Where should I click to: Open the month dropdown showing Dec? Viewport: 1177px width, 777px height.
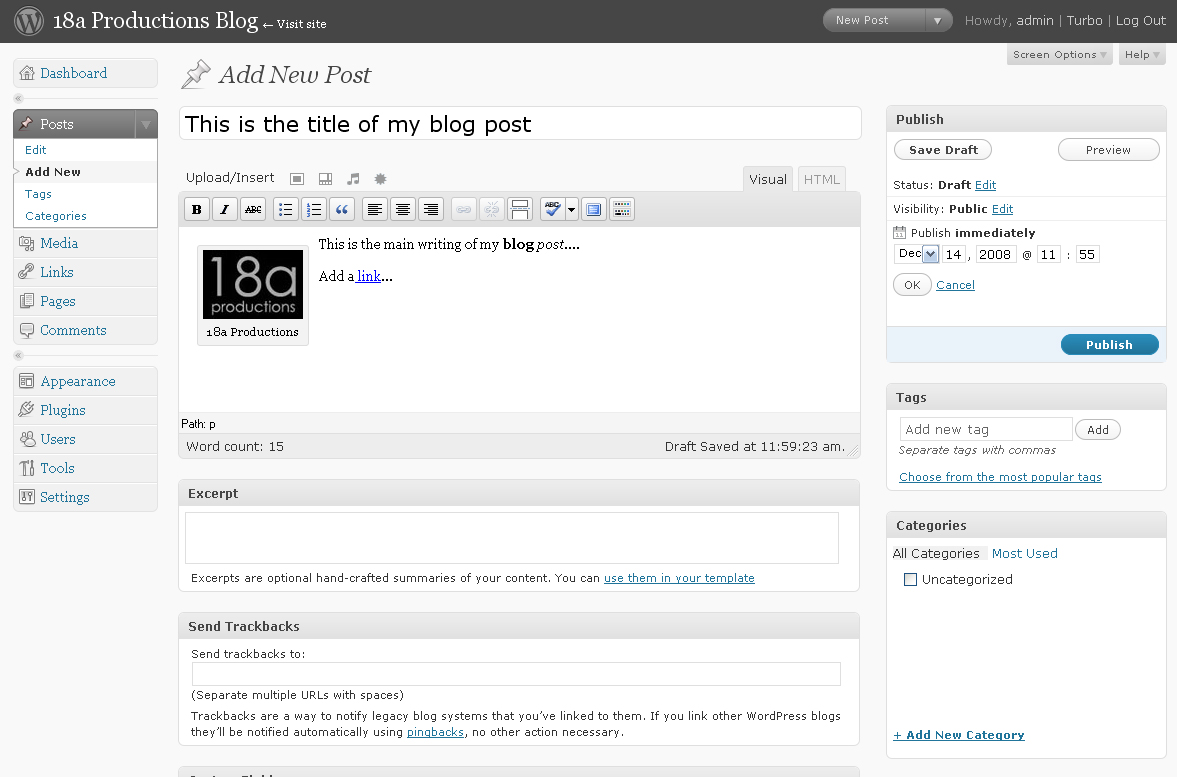coord(917,254)
